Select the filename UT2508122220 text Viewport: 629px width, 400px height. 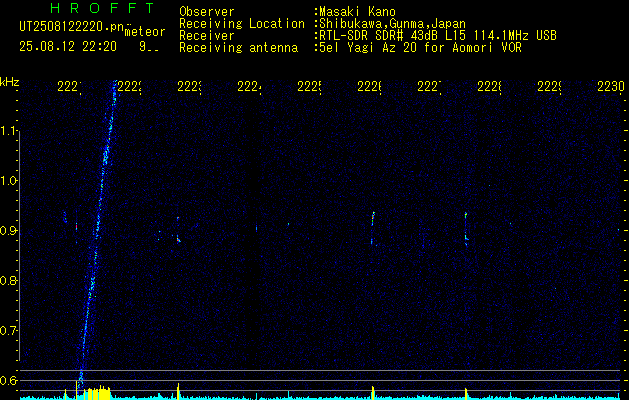coord(72,27)
